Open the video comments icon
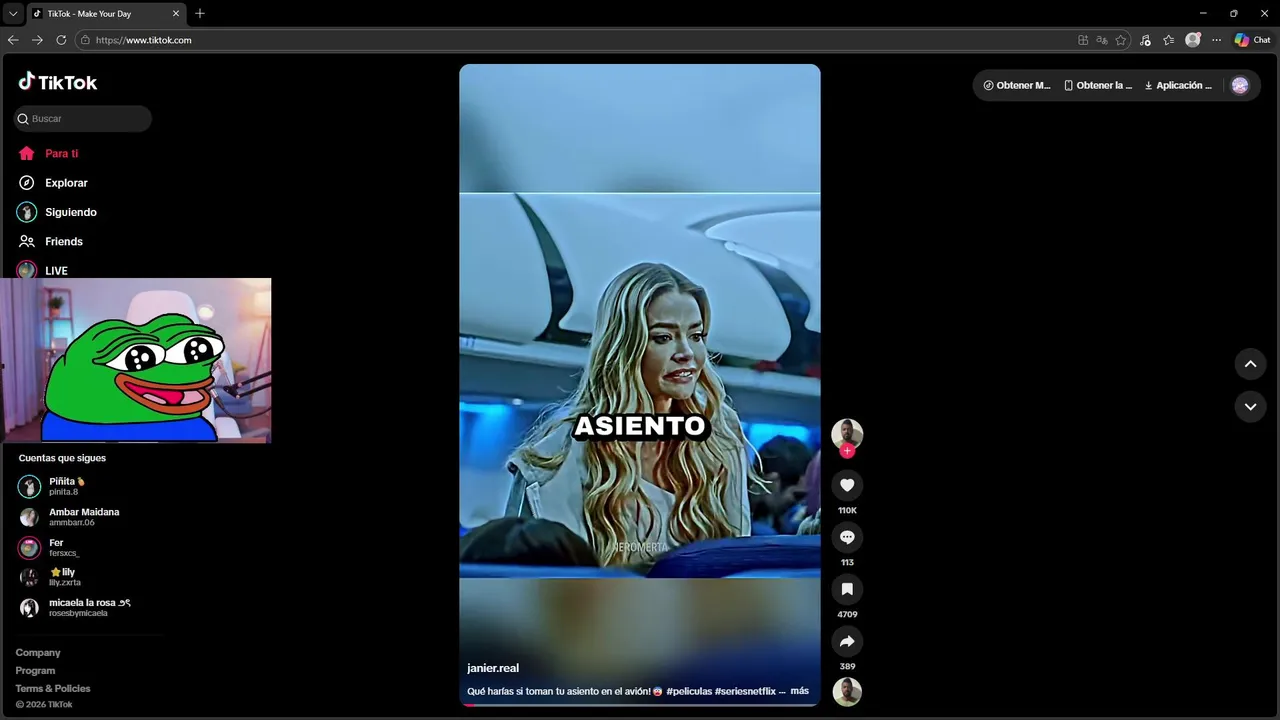Viewport: 1280px width, 720px height. click(847, 537)
